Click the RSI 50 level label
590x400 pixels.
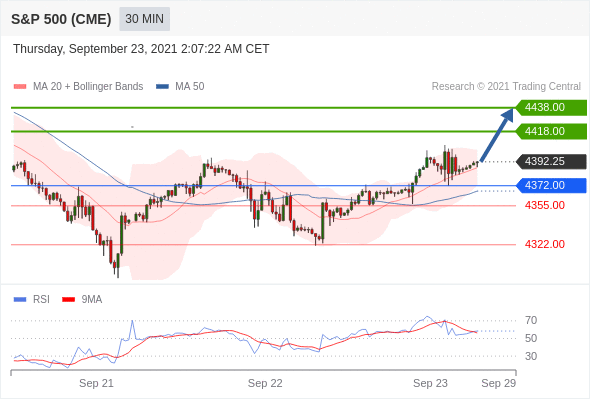coord(531,338)
